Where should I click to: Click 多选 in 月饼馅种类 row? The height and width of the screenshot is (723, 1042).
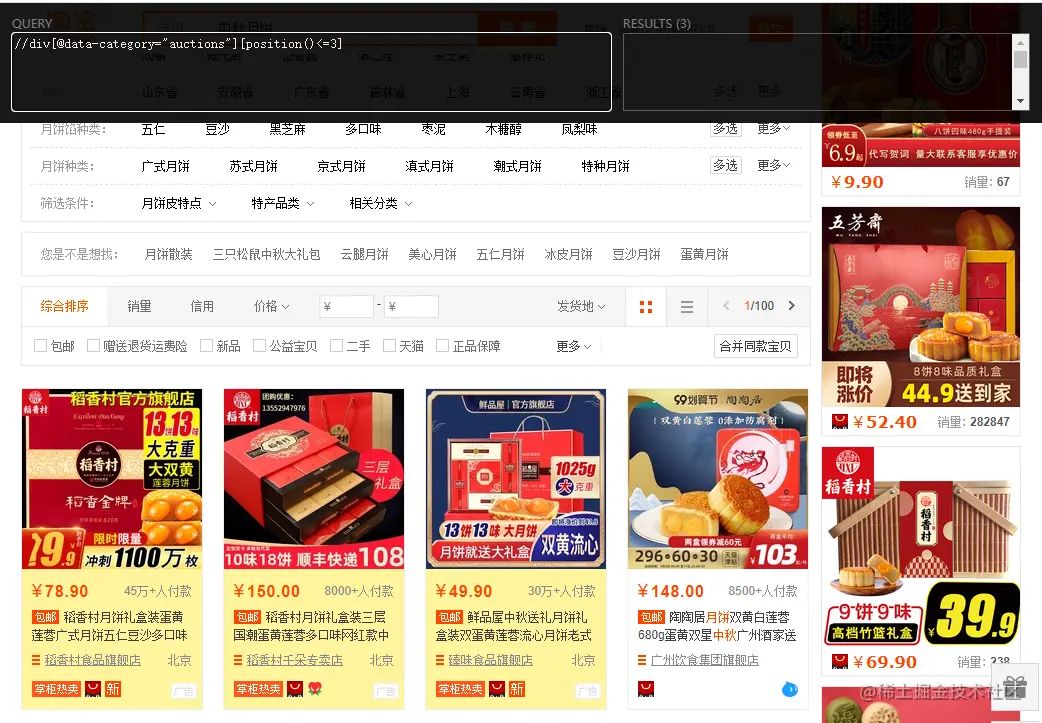(x=726, y=128)
